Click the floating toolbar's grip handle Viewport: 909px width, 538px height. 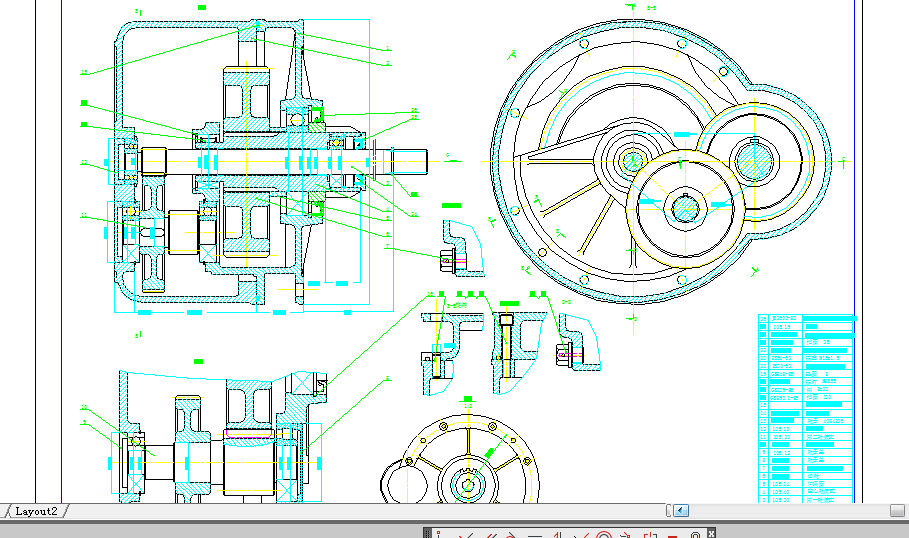427,533
